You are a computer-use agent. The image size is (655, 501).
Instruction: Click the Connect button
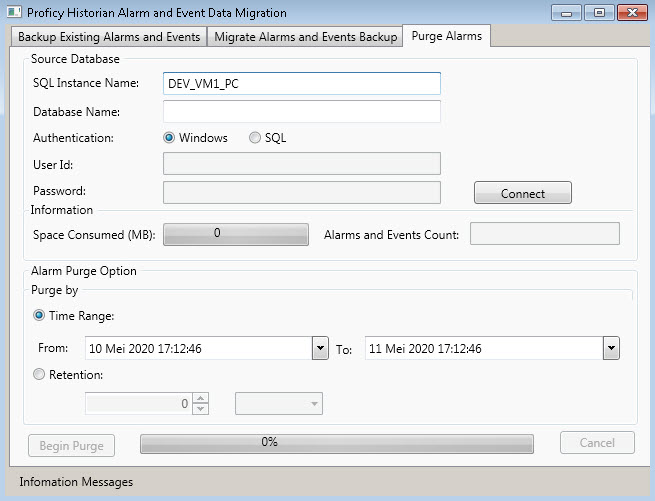[523, 193]
